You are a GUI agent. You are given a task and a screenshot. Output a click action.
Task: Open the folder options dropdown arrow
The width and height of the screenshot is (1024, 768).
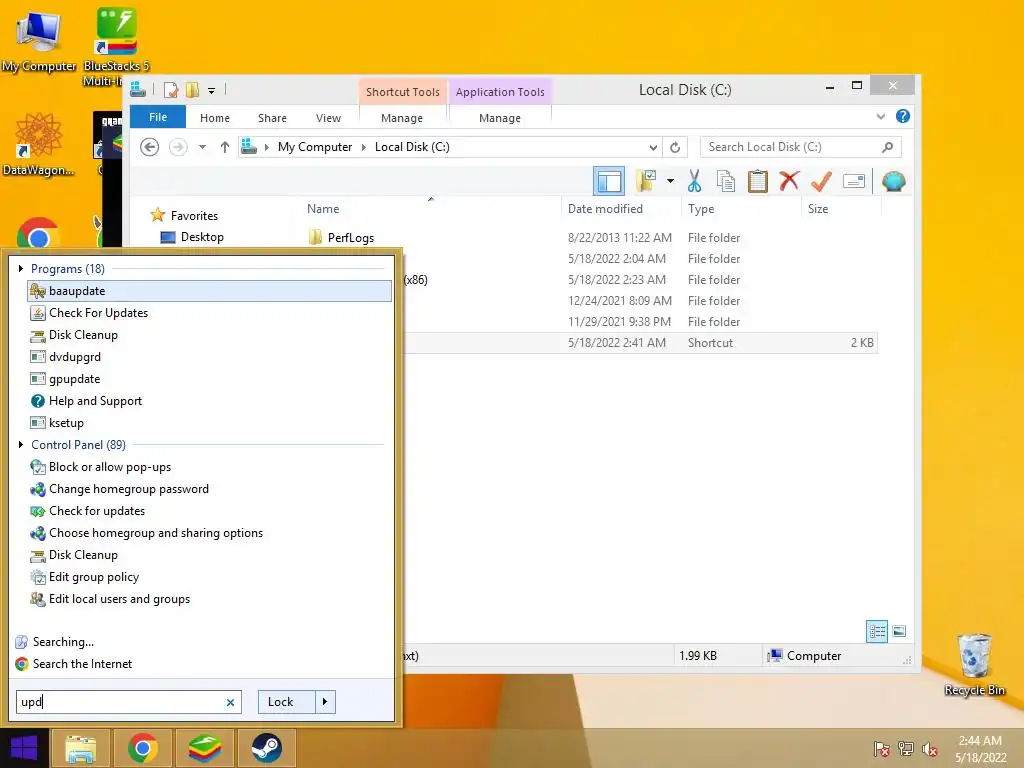pos(670,181)
